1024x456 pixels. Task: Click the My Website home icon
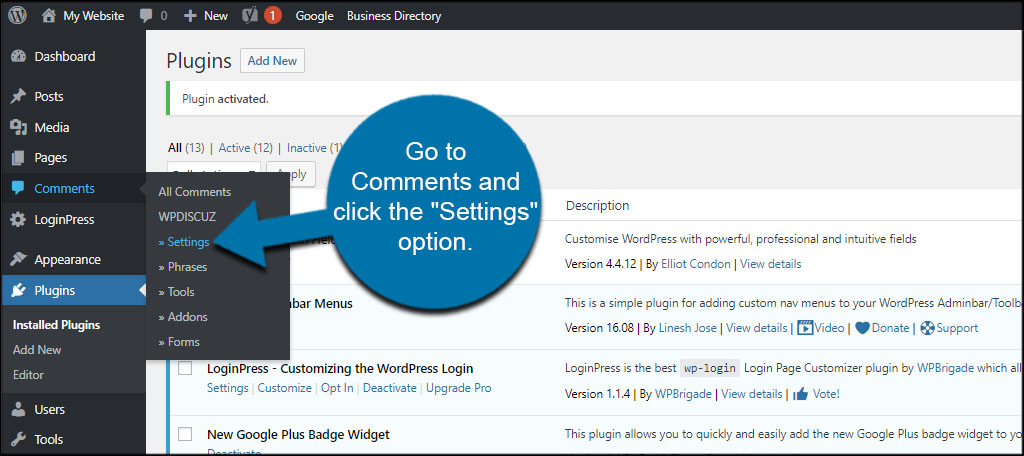coord(49,16)
